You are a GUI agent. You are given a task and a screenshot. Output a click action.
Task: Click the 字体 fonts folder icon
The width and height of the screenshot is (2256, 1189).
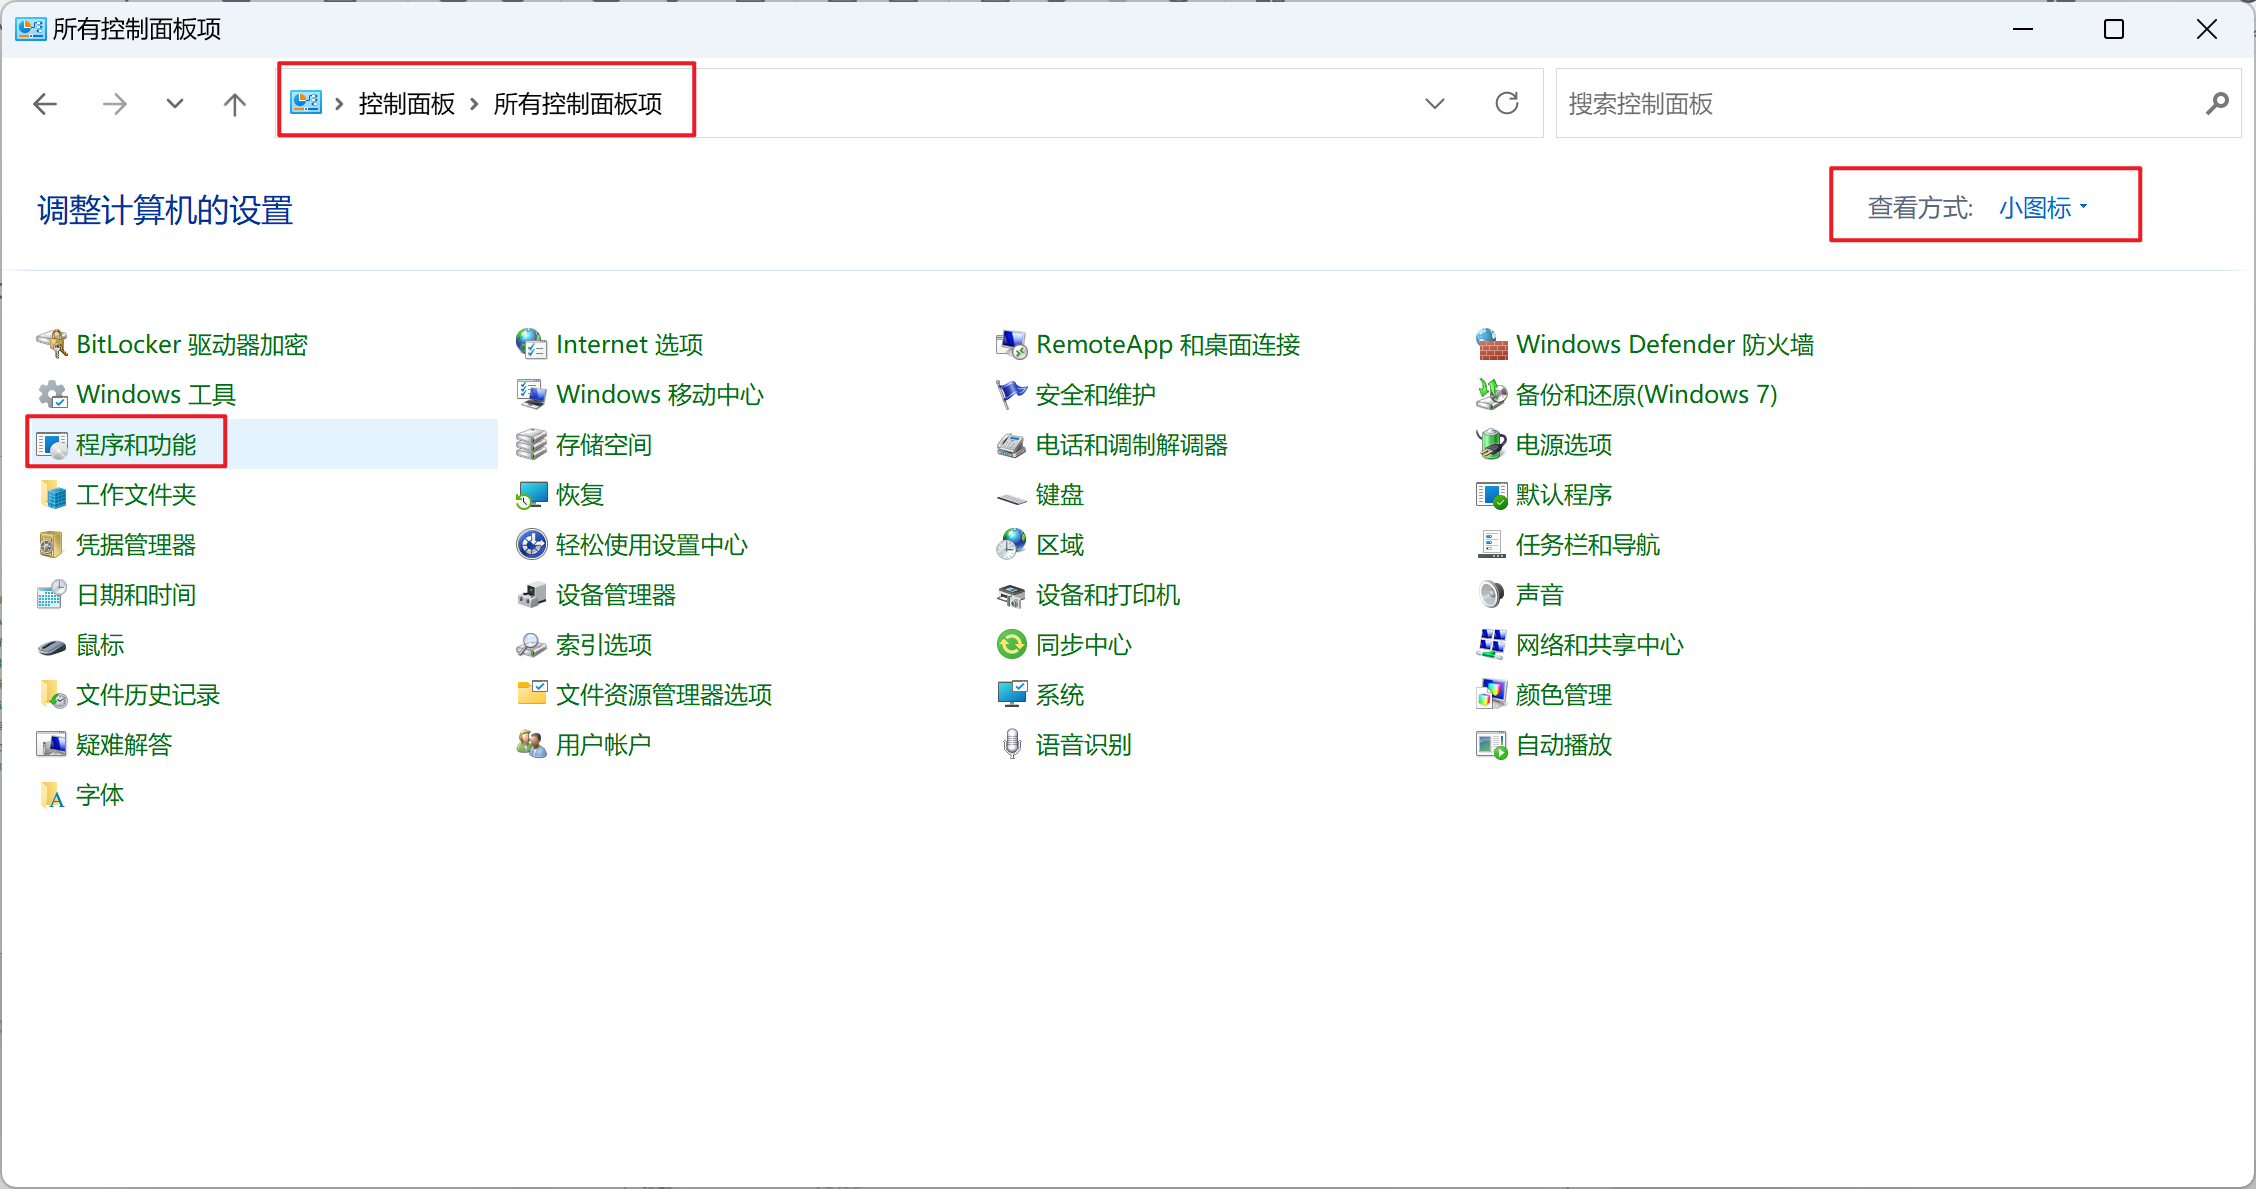pyautogui.click(x=52, y=795)
